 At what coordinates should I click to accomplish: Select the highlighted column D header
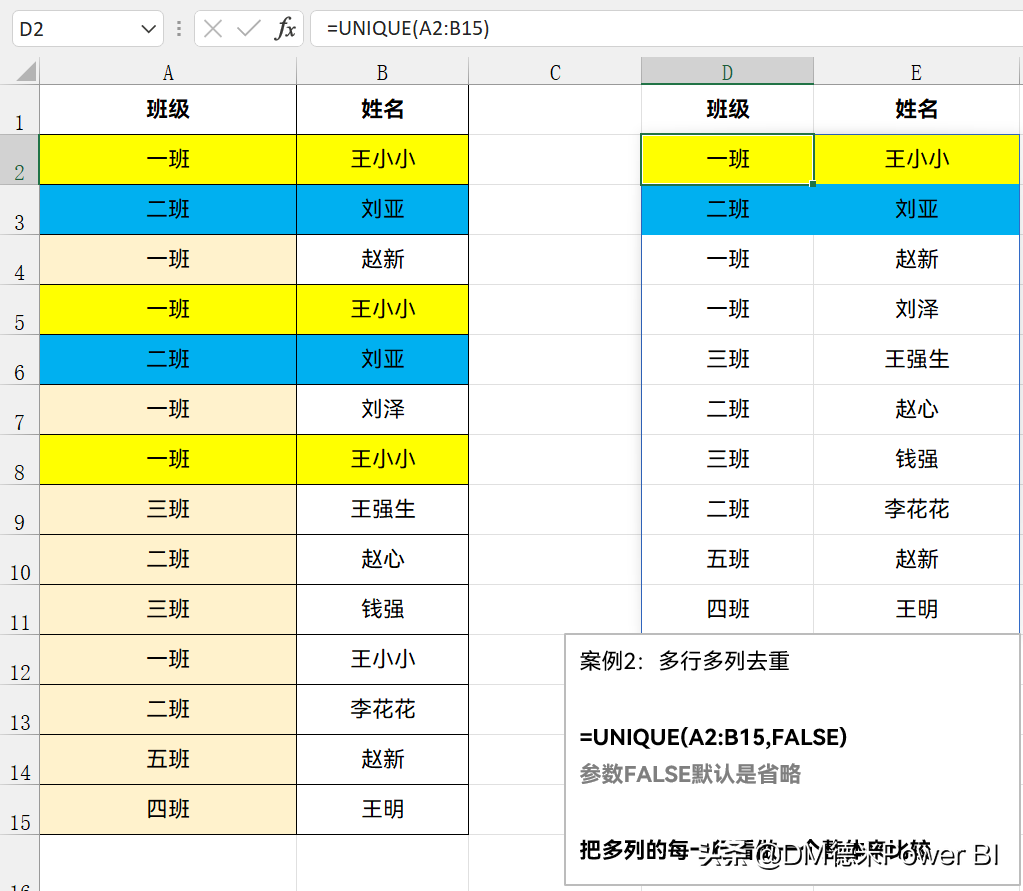pyautogui.click(x=727, y=71)
